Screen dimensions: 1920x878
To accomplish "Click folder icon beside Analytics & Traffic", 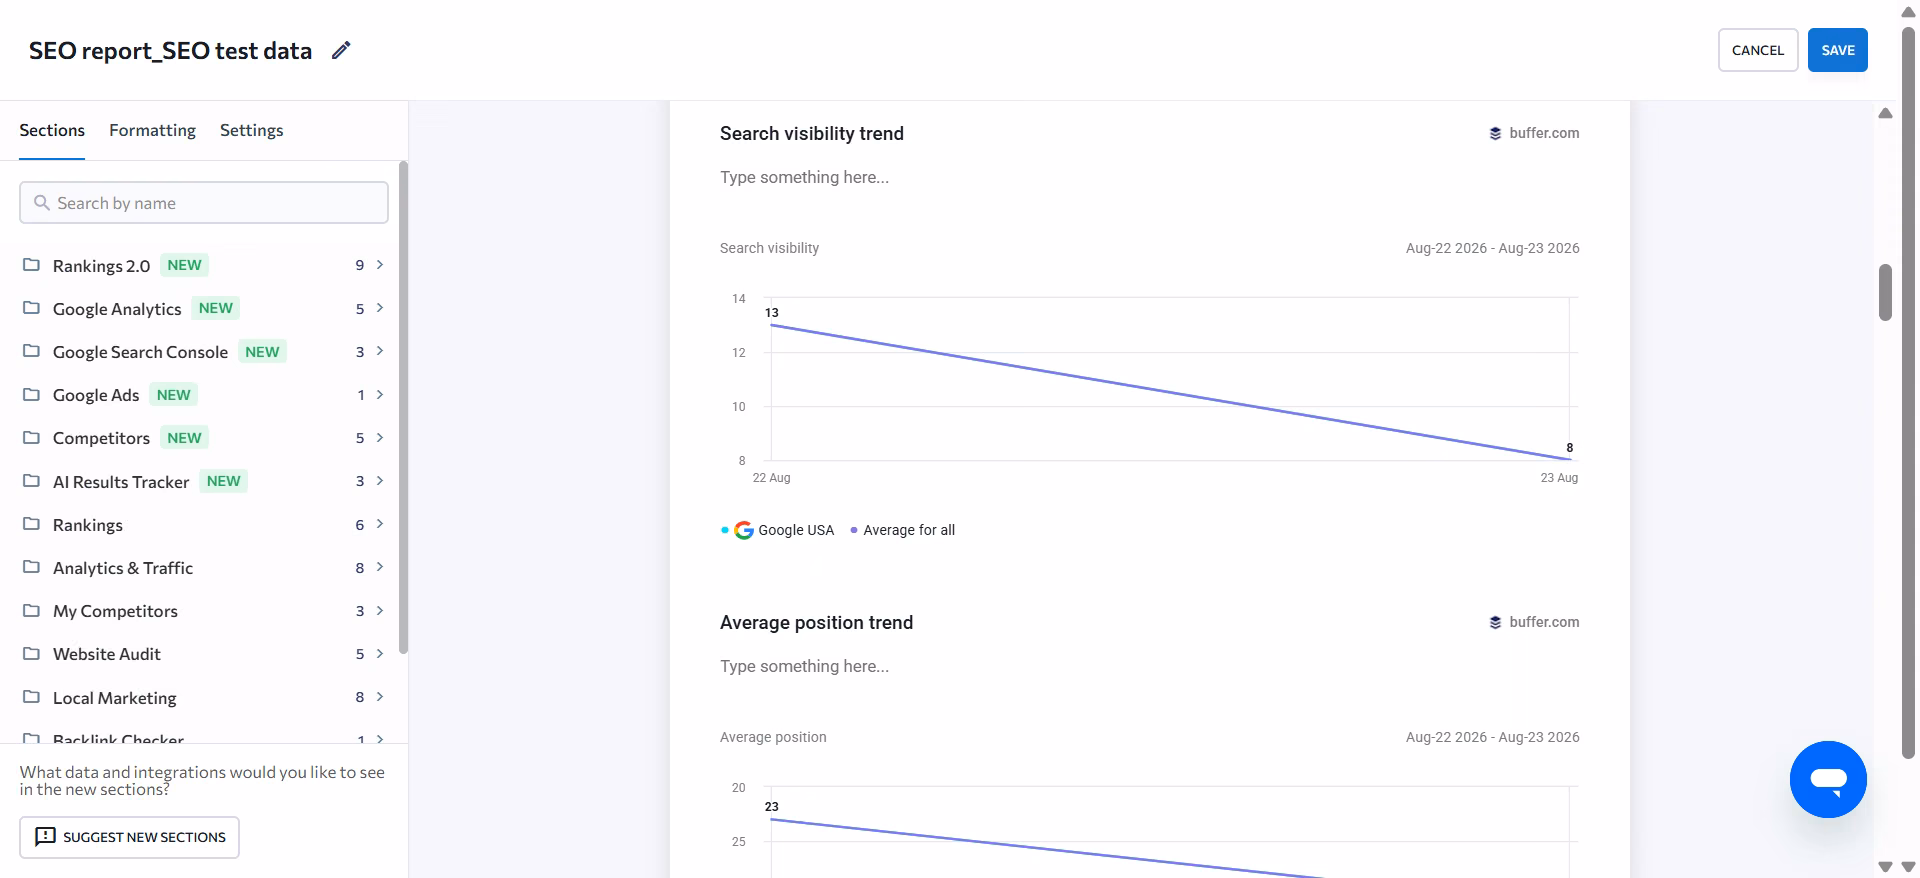I will tap(31, 567).
